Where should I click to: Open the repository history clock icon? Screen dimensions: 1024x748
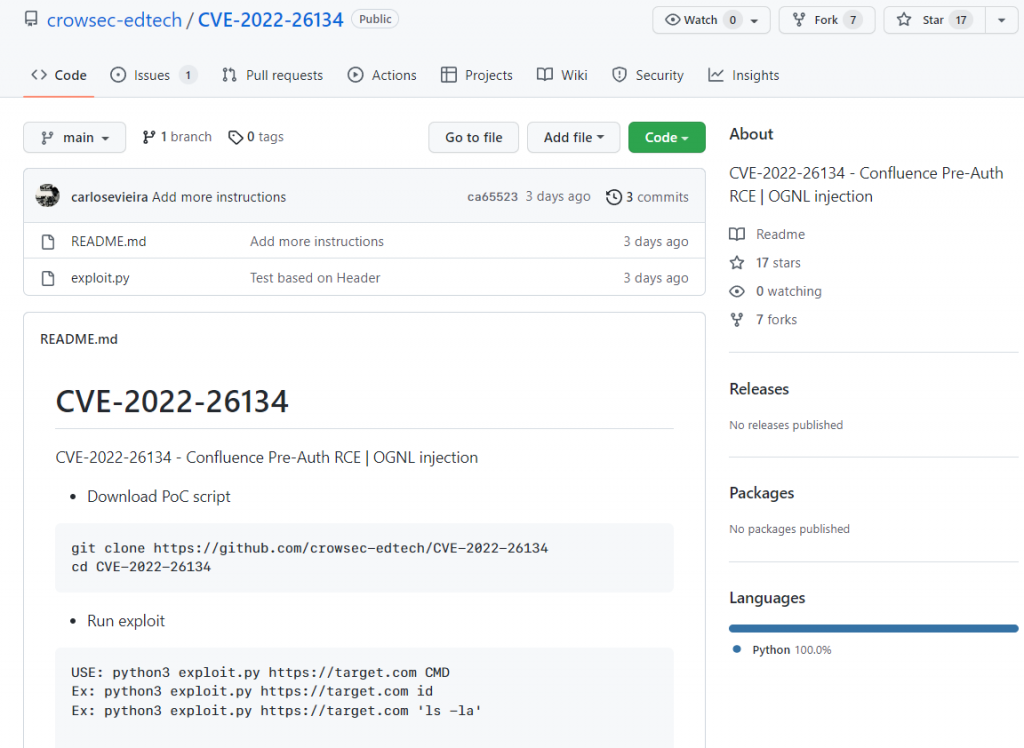613,196
